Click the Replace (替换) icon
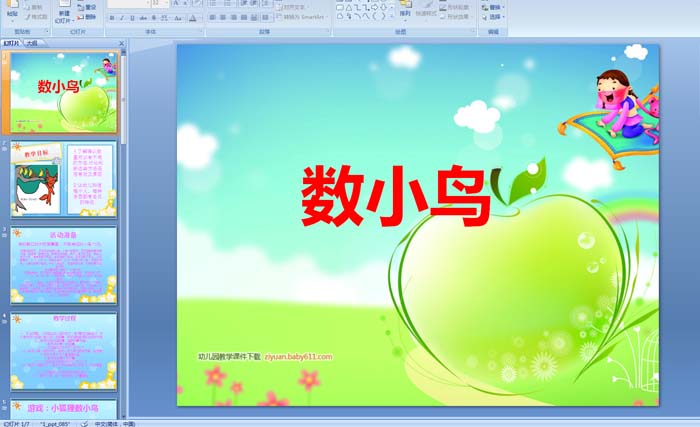 (491, 7)
